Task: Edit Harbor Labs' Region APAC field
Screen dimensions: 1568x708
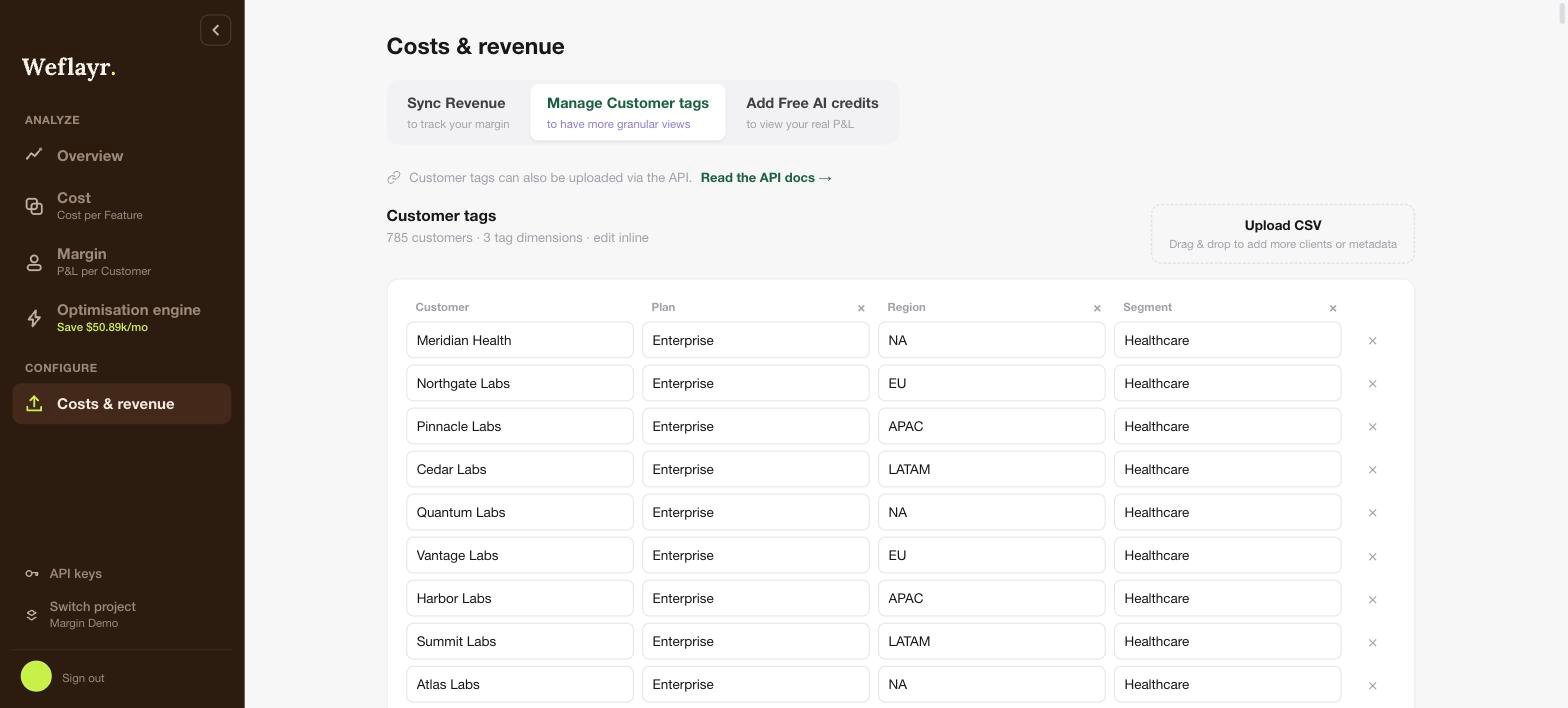Action: pyautogui.click(x=992, y=598)
